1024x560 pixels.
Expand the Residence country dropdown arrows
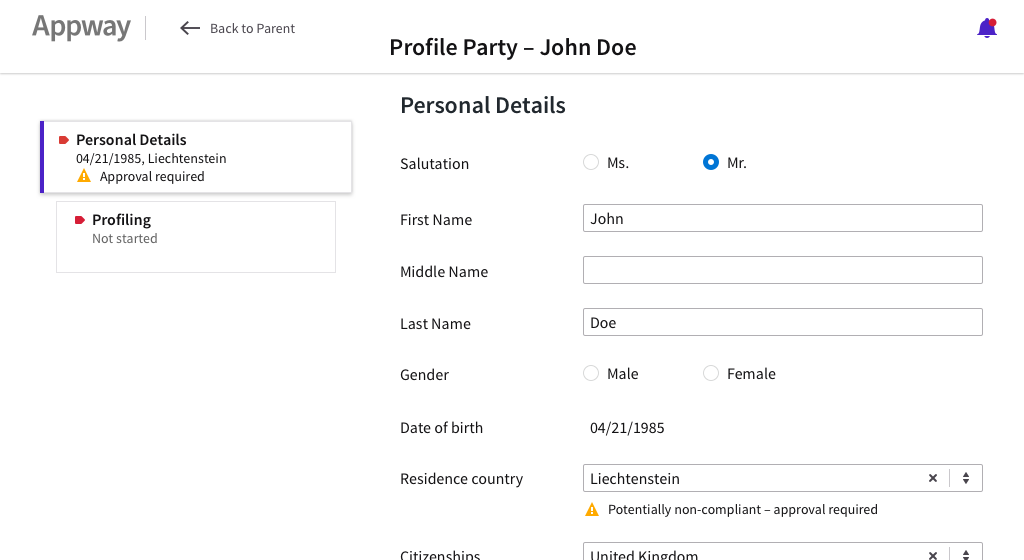click(x=966, y=478)
